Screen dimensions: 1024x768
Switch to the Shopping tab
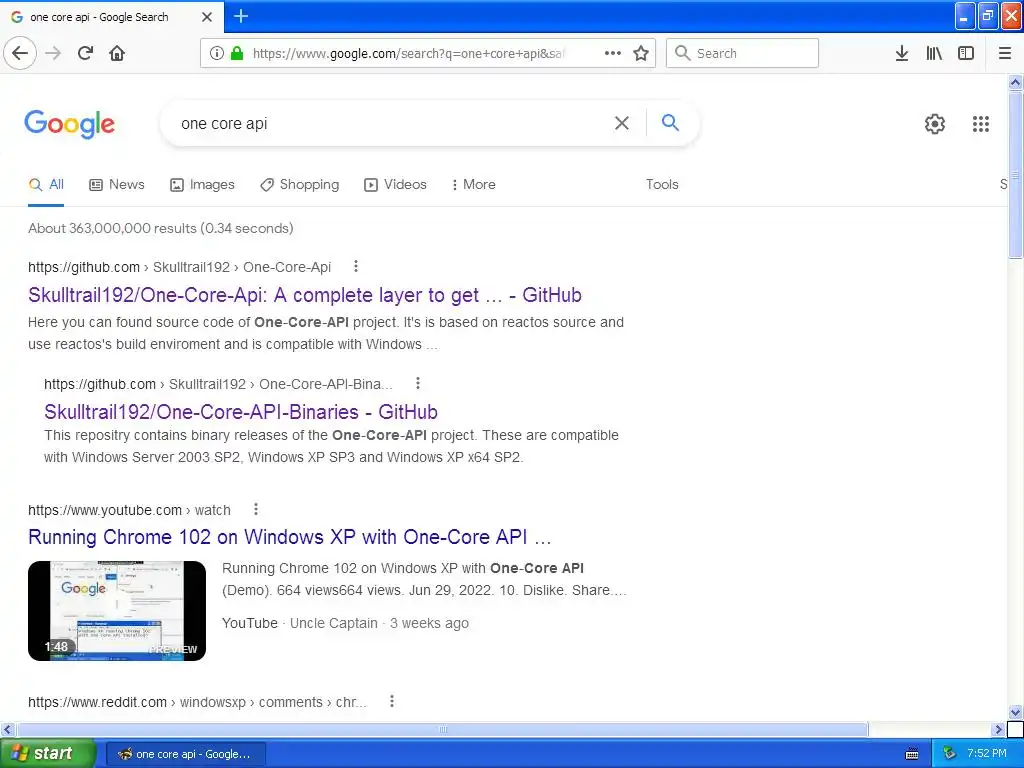300,185
